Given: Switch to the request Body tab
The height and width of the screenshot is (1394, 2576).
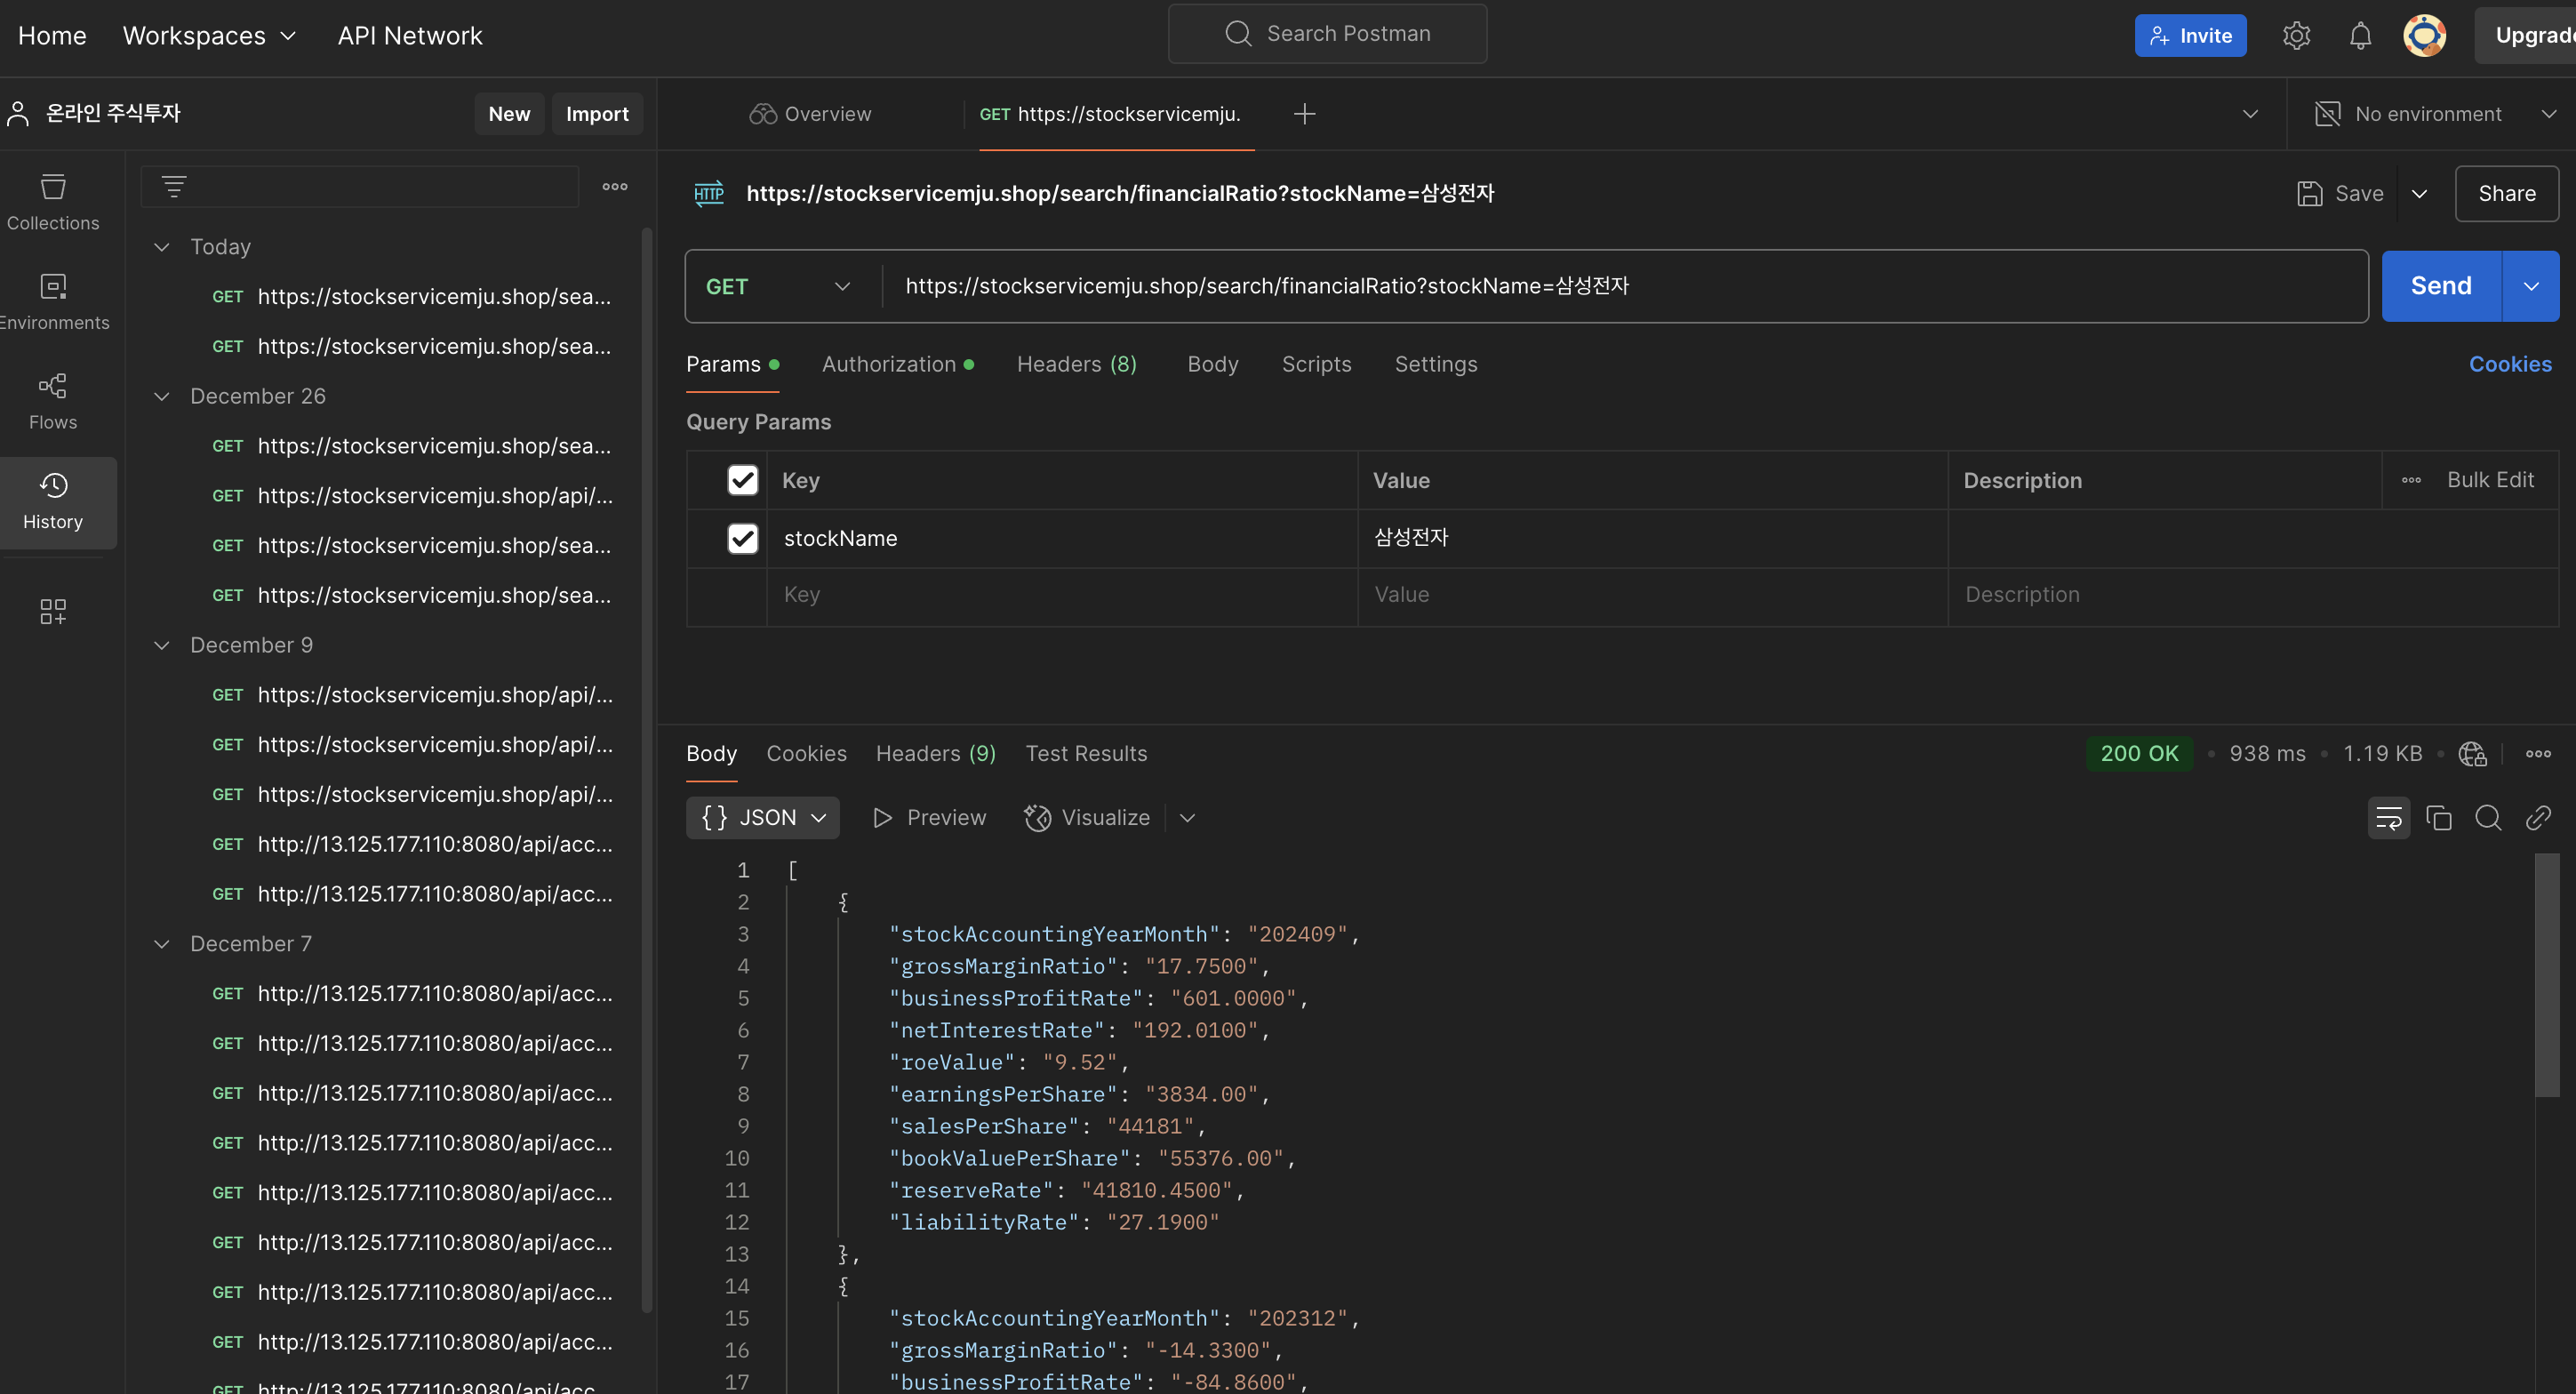Looking at the screenshot, I should tap(1213, 365).
